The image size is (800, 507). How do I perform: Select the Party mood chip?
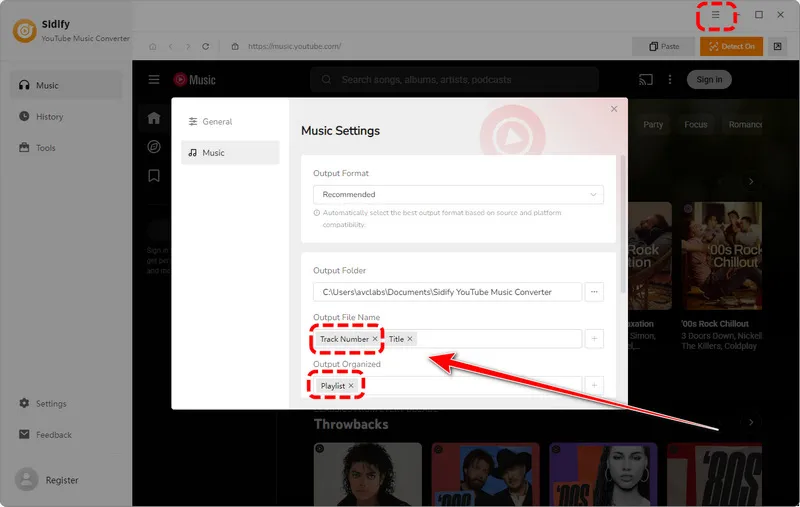coord(653,124)
